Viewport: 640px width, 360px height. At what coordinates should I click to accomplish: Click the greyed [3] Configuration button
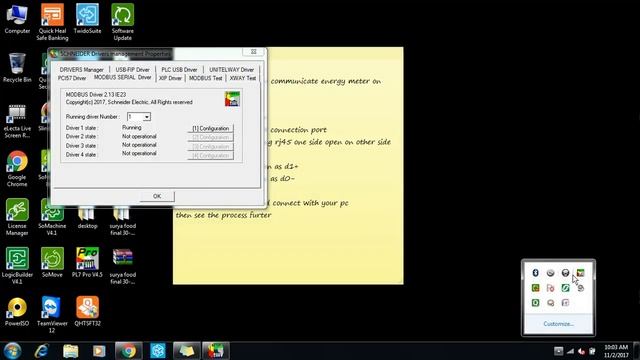click(x=211, y=147)
